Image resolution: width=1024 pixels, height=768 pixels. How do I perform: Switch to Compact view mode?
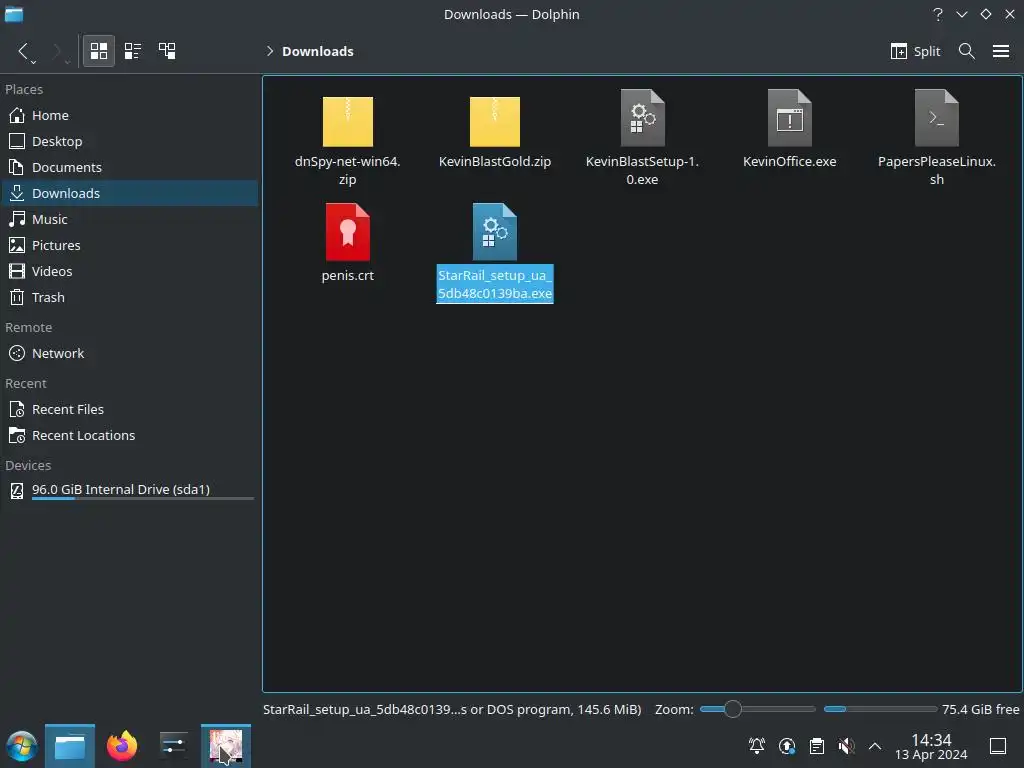point(133,51)
